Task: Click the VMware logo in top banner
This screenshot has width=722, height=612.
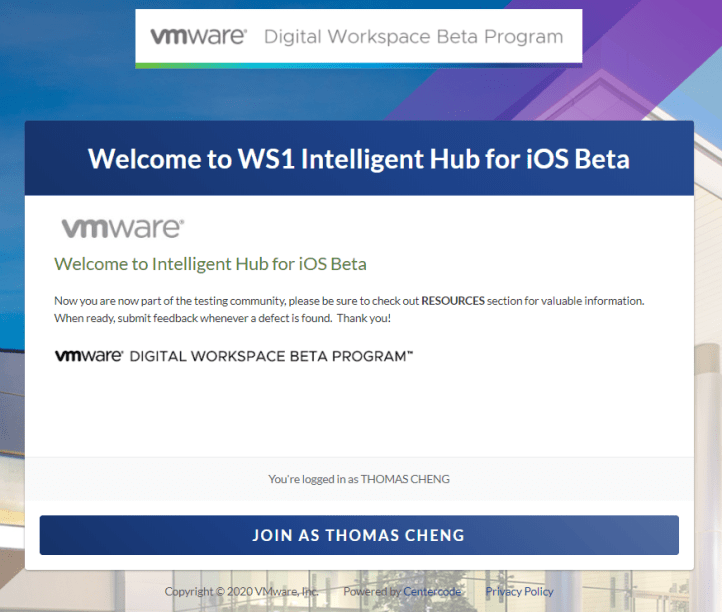Action: click(198, 36)
